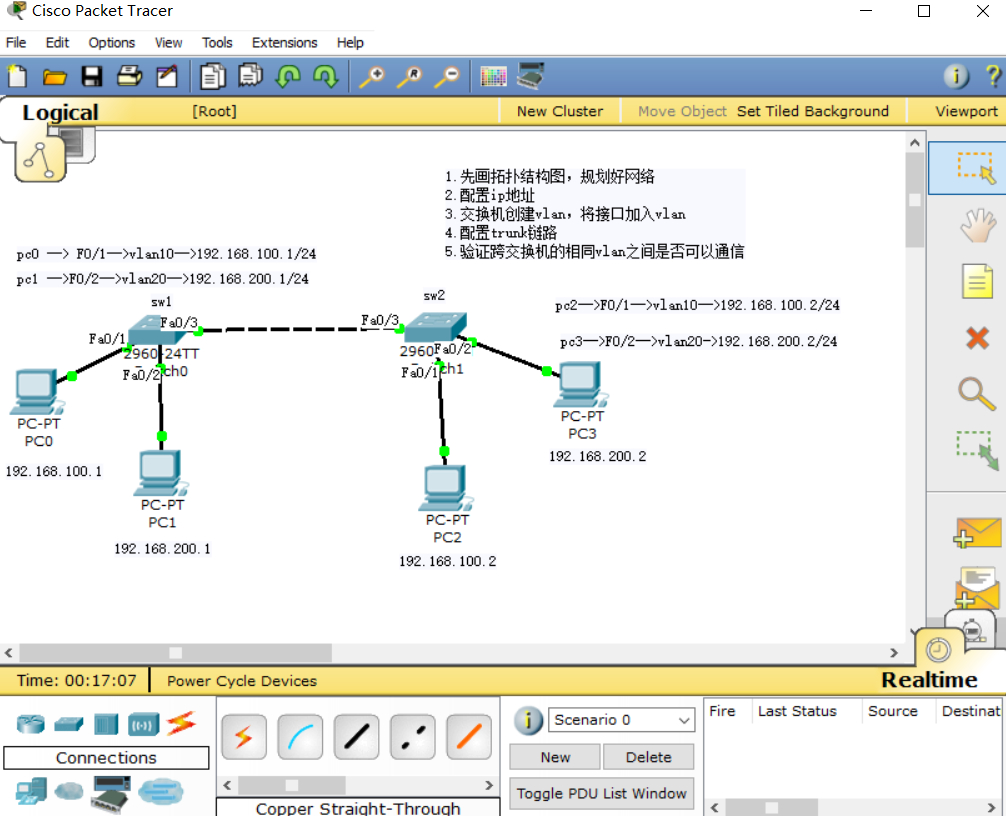This screenshot has height=816, width=1006.
Task: Select the sw1 switch device
Action: tap(156, 330)
